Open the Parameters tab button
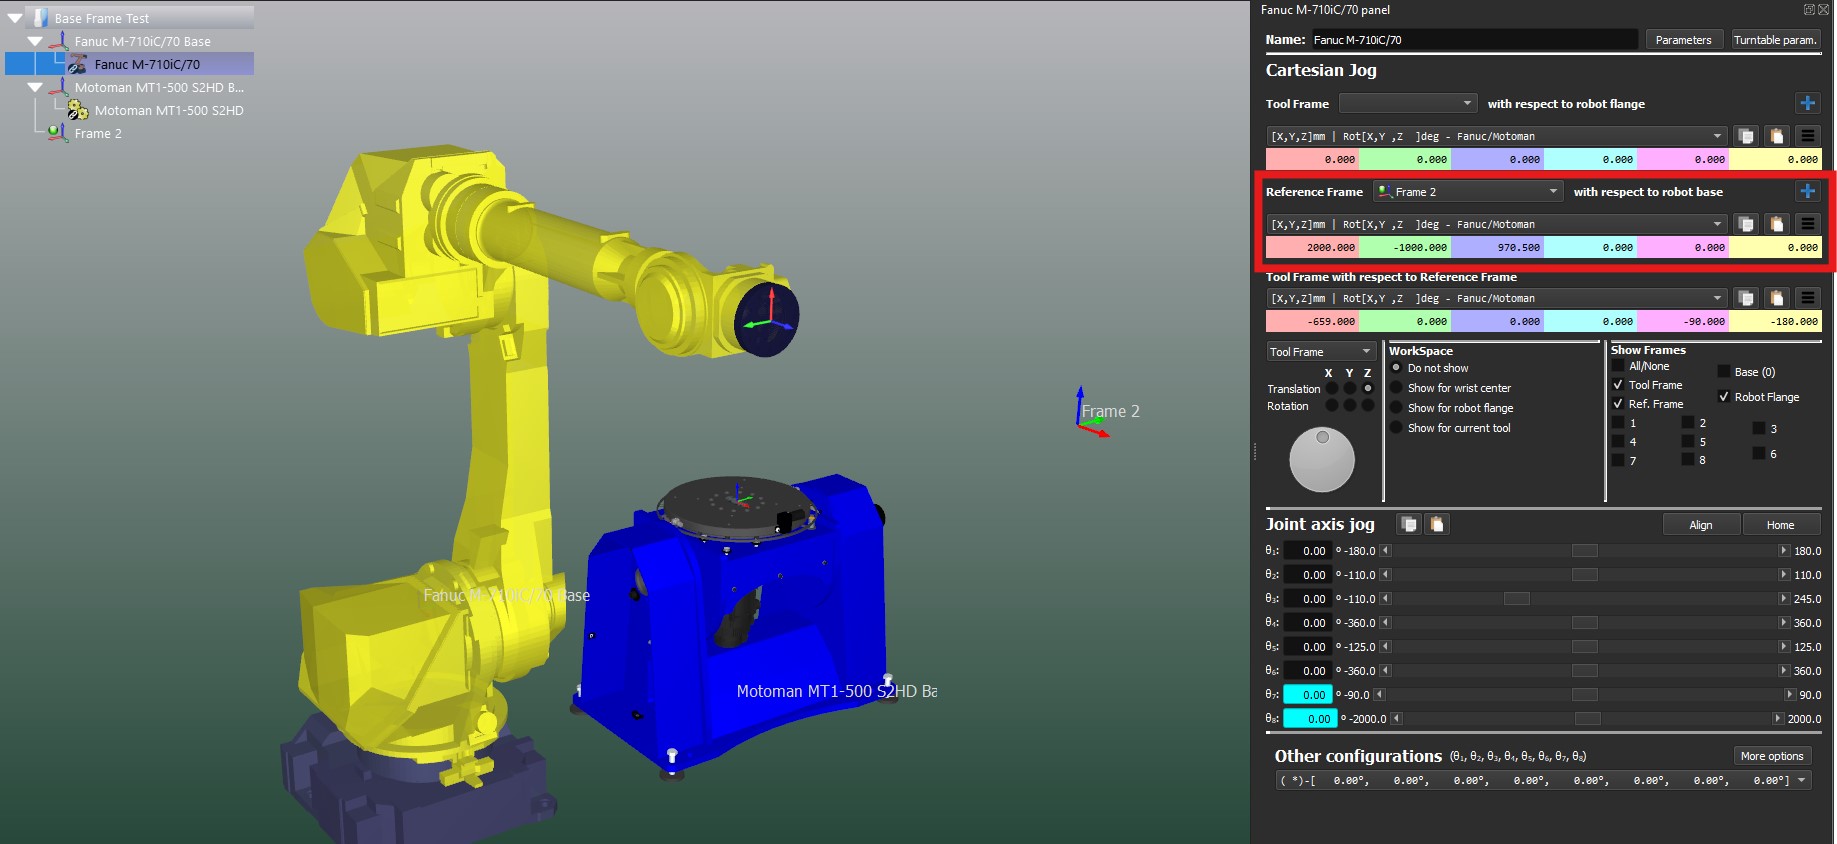The width and height of the screenshot is (1837, 844). pyautogui.click(x=1683, y=40)
